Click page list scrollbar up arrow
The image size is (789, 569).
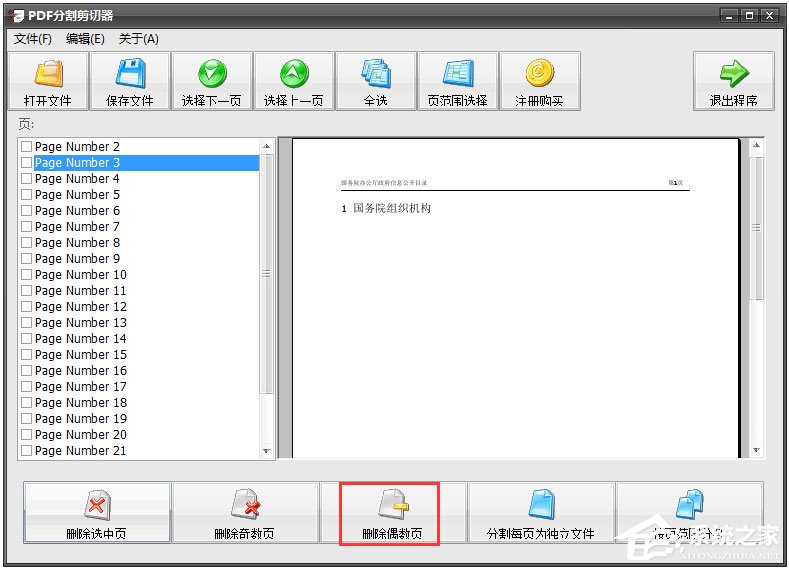click(x=267, y=146)
